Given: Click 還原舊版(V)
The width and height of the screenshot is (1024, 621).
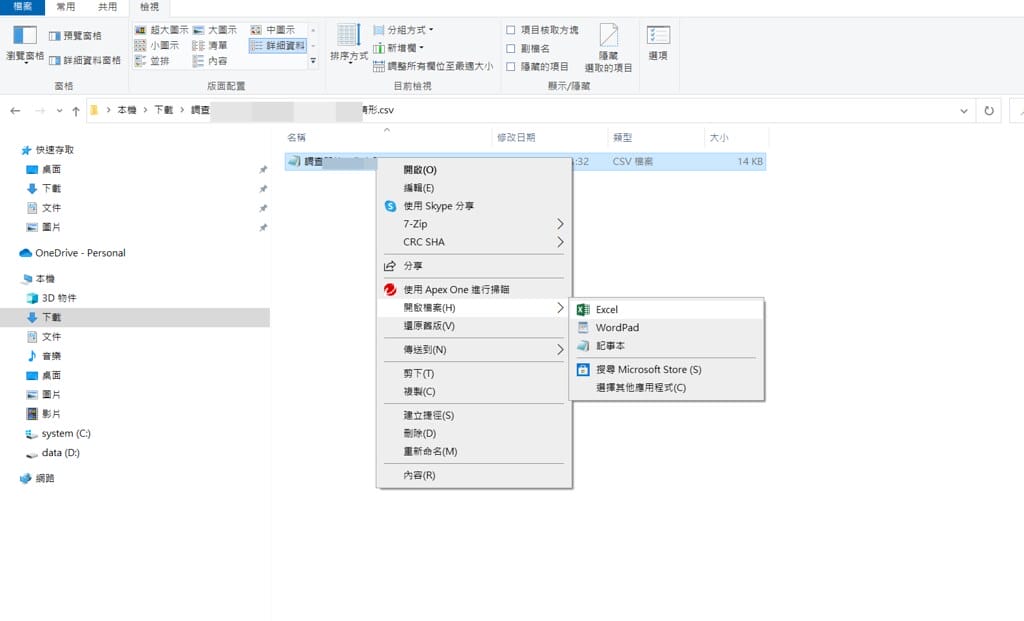Looking at the screenshot, I should coord(474,326).
